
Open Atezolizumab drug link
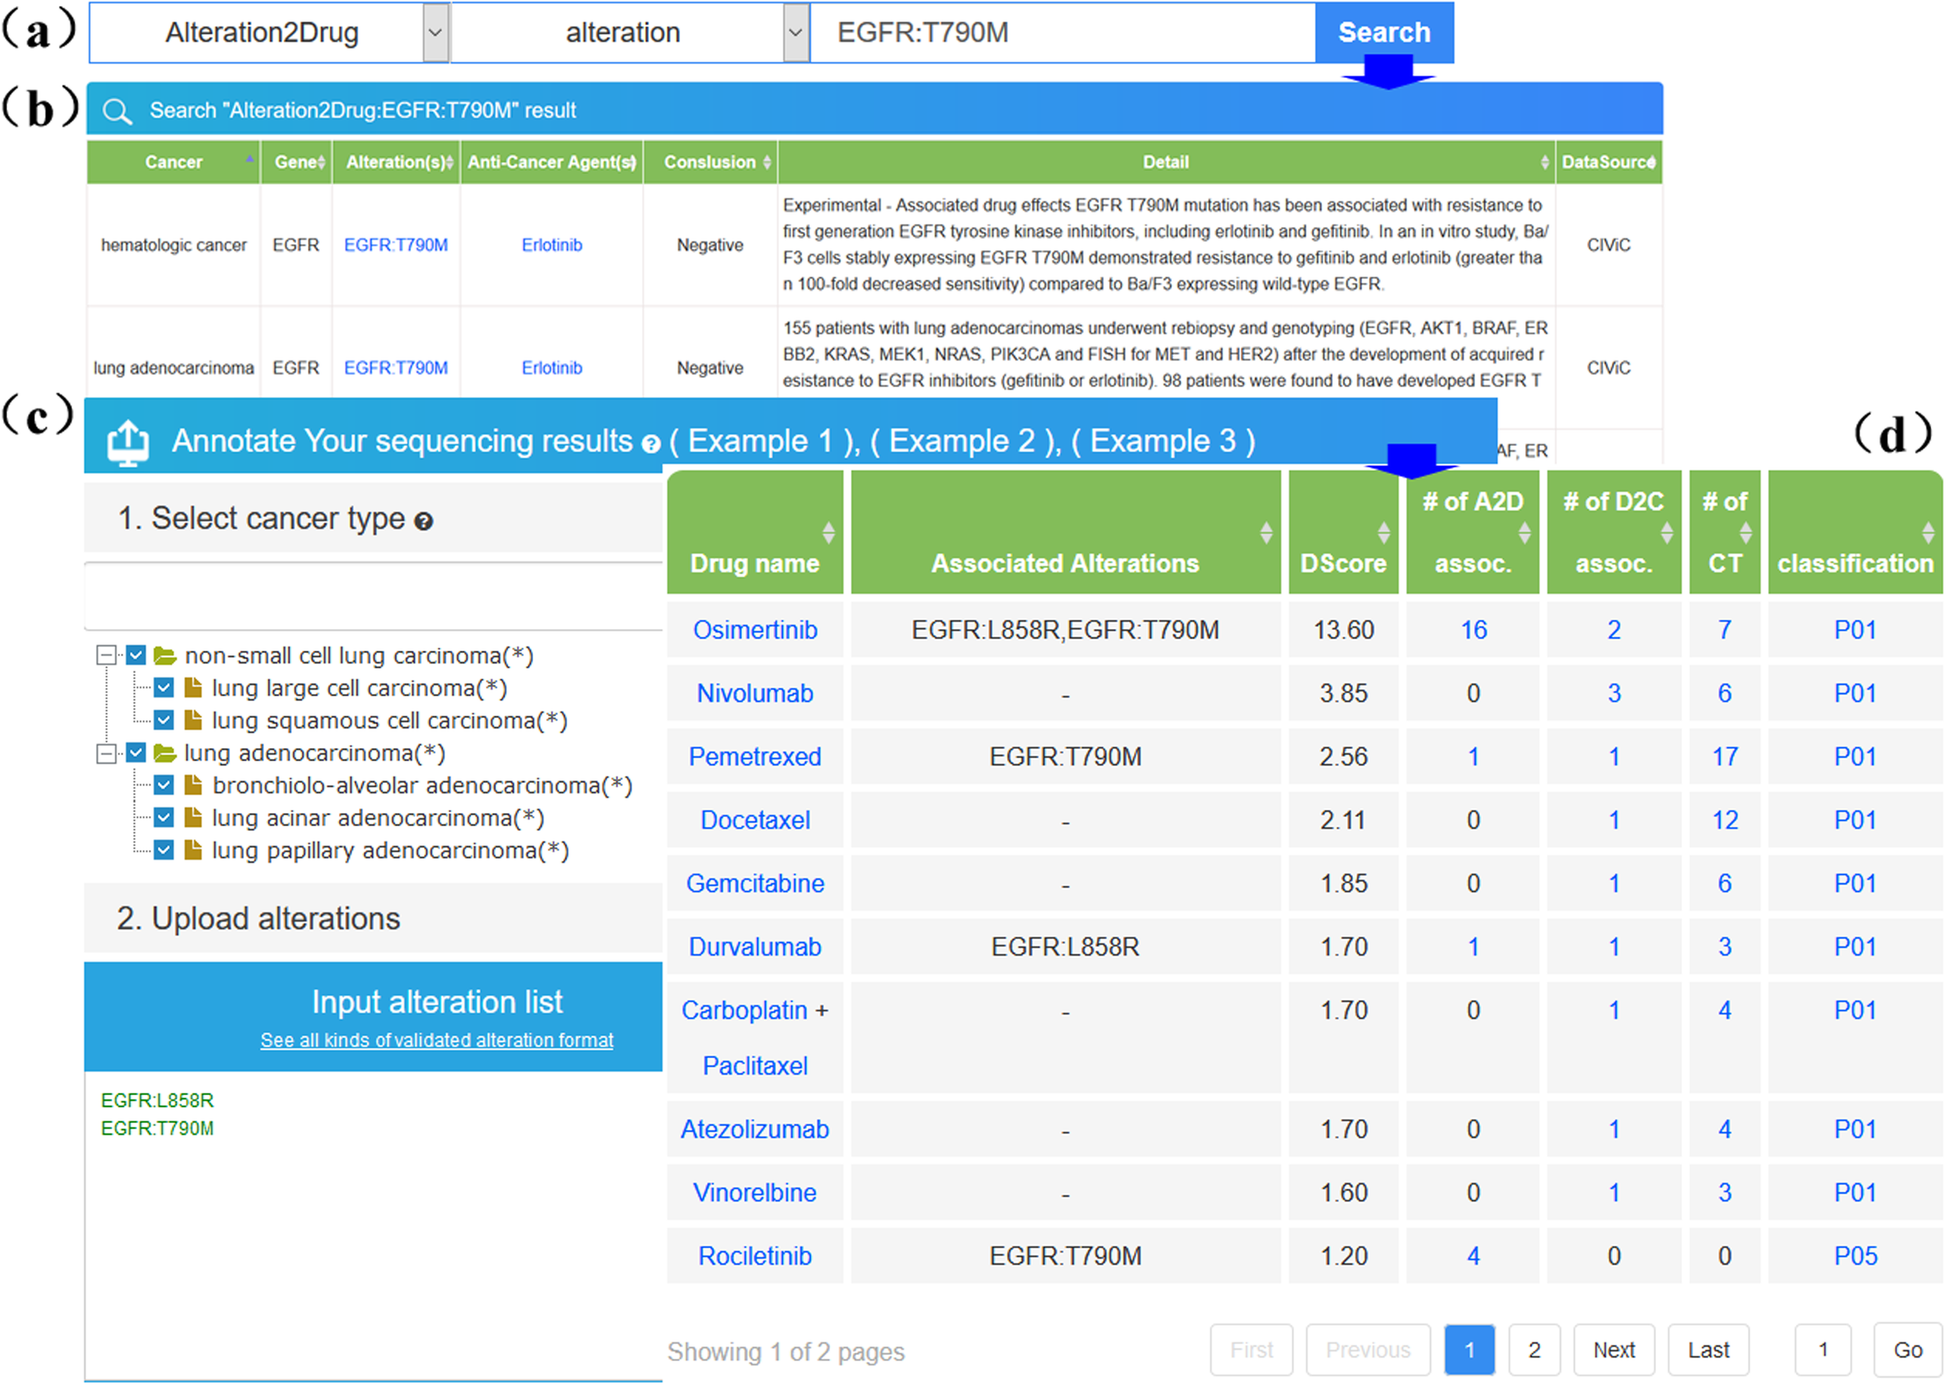(x=755, y=1129)
